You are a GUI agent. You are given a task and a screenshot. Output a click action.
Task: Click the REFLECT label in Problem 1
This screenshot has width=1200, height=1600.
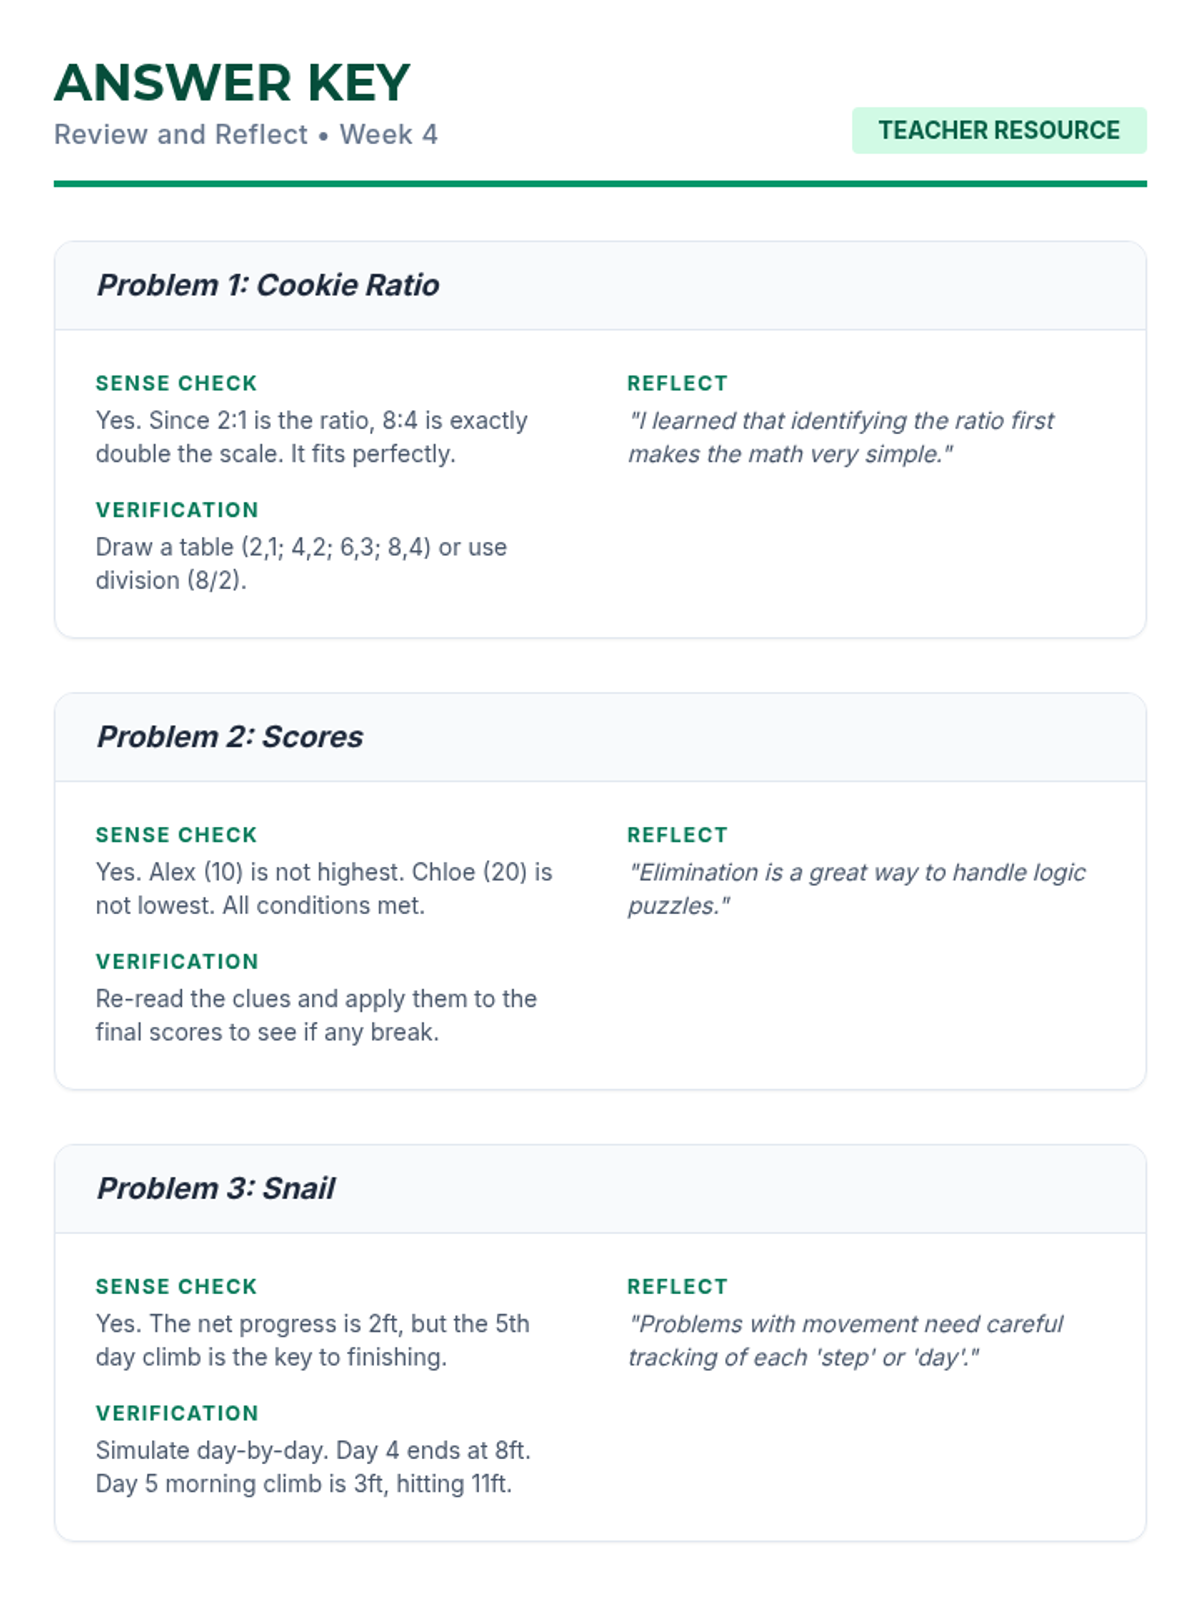(x=677, y=384)
